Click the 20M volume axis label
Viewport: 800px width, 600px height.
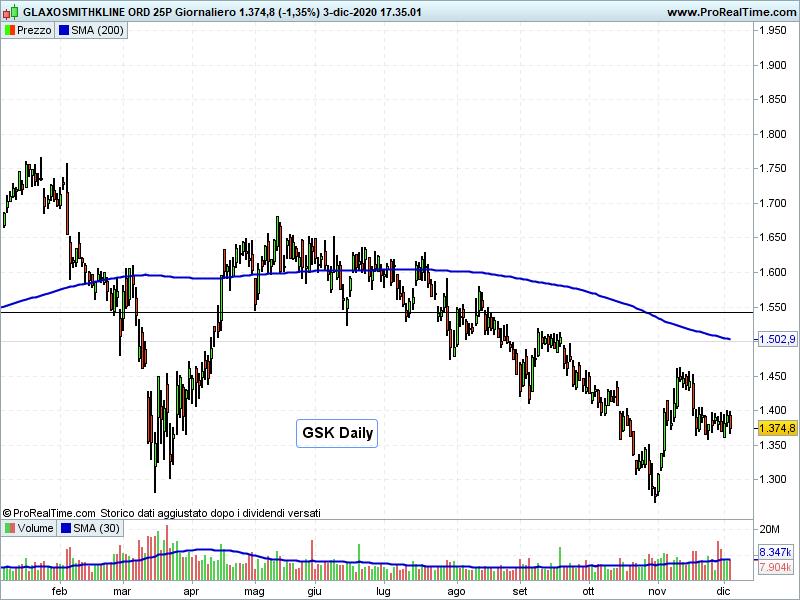point(769,529)
